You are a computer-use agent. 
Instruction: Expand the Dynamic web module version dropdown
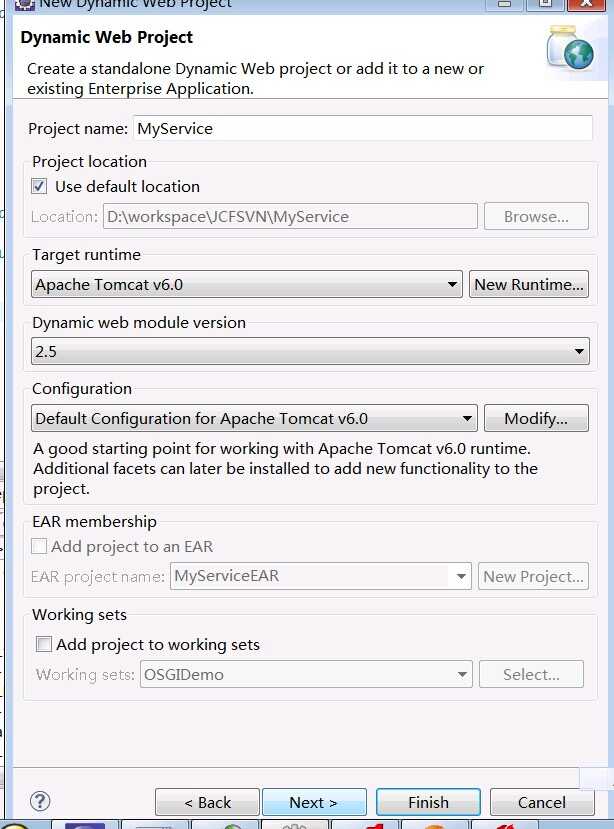pos(310,351)
